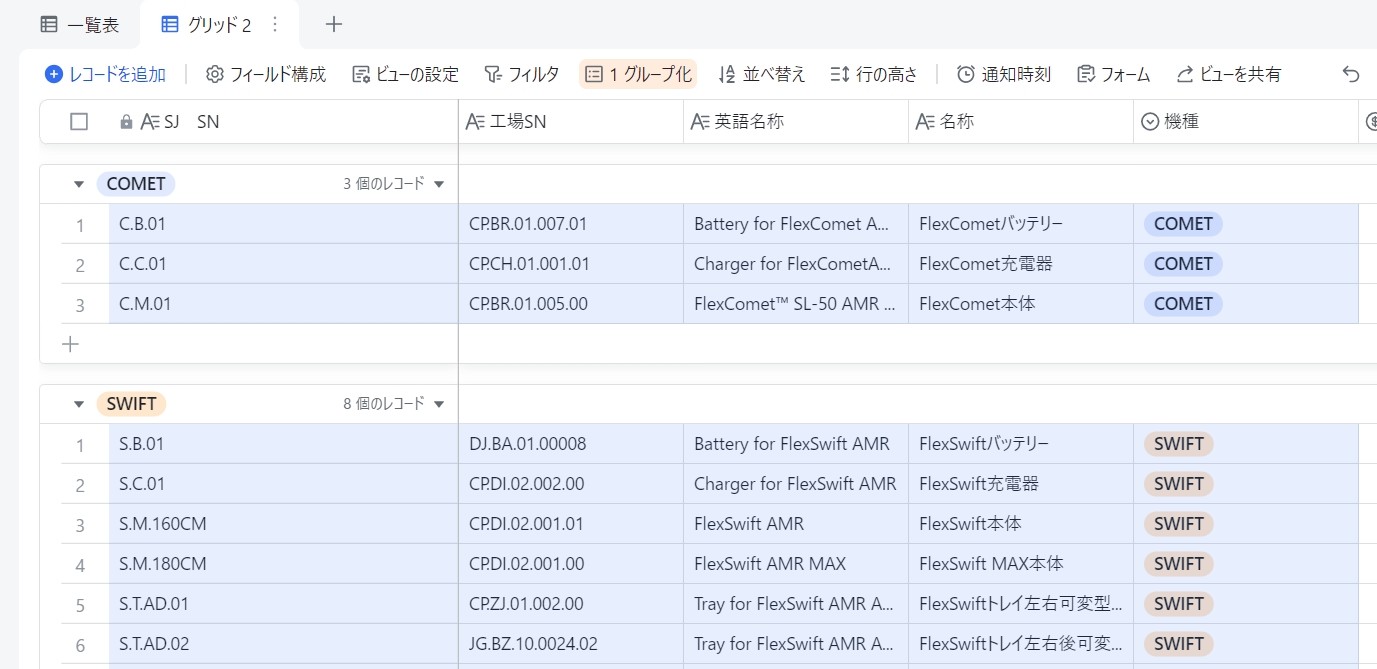Select cell S.B.01
Image resolution: width=1377 pixels, height=669 pixels.
pyautogui.click(x=283, y=444)
